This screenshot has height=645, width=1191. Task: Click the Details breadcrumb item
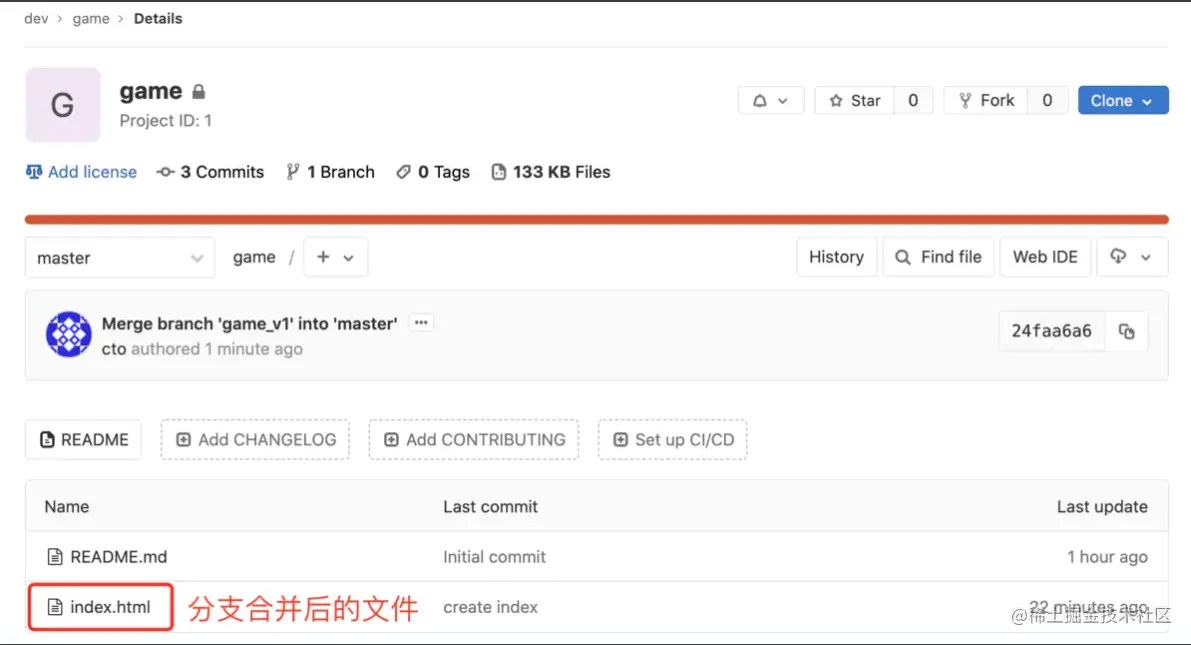click(x=158, y=18)
